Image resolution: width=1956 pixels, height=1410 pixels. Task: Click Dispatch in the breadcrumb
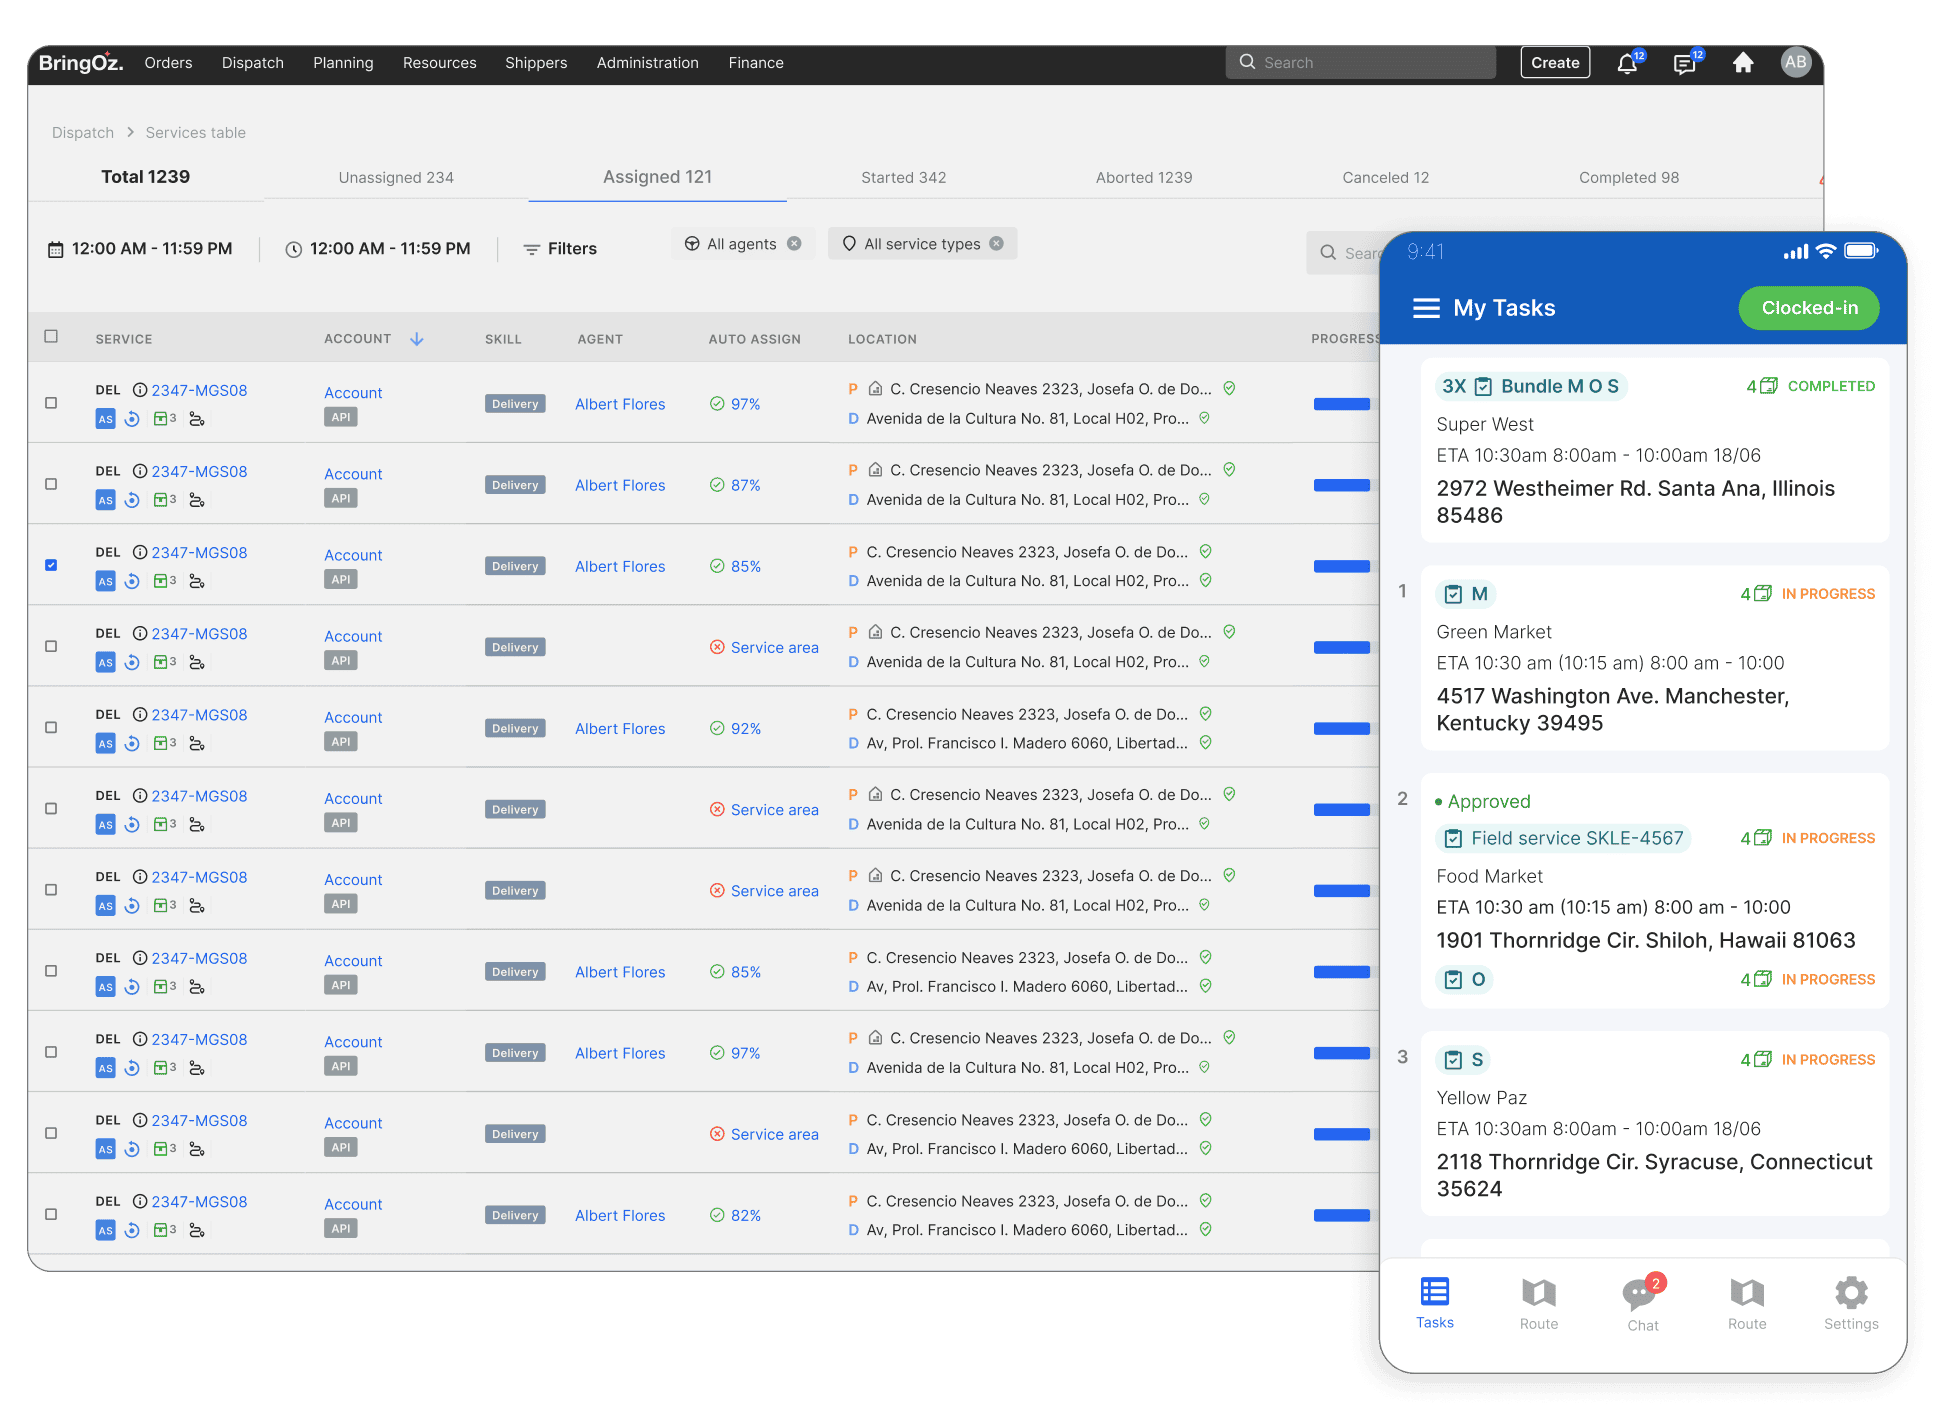[x=83, y=133]
